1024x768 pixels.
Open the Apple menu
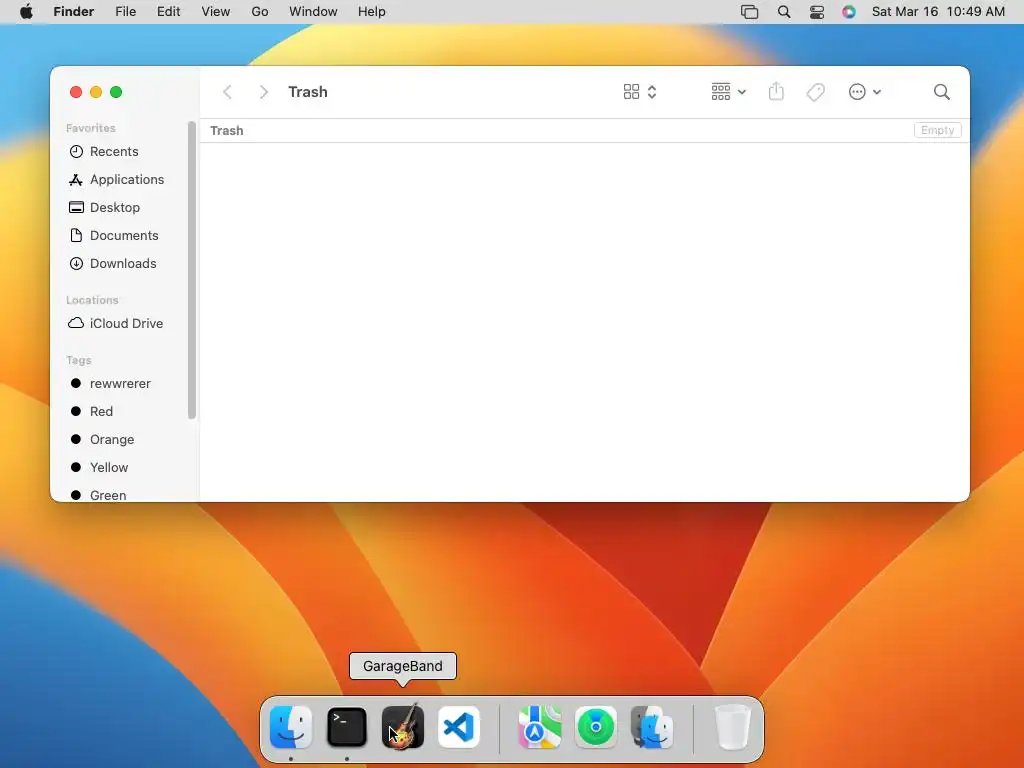(26, 12)
